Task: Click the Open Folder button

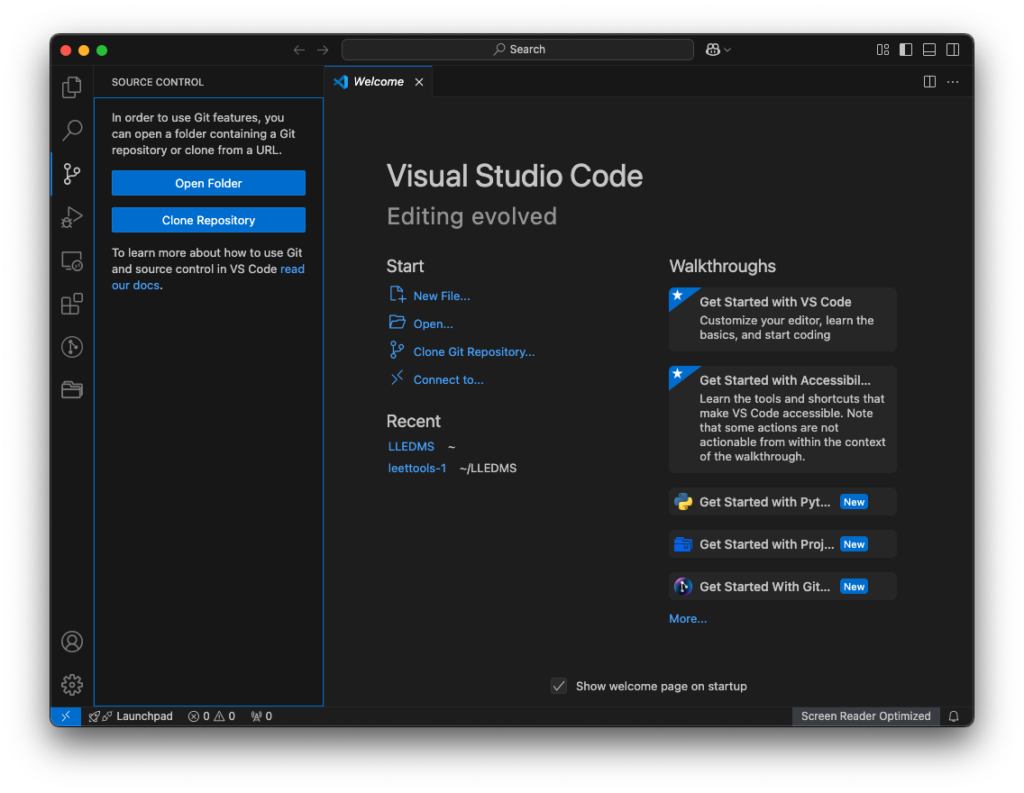Action: (208, 183)
